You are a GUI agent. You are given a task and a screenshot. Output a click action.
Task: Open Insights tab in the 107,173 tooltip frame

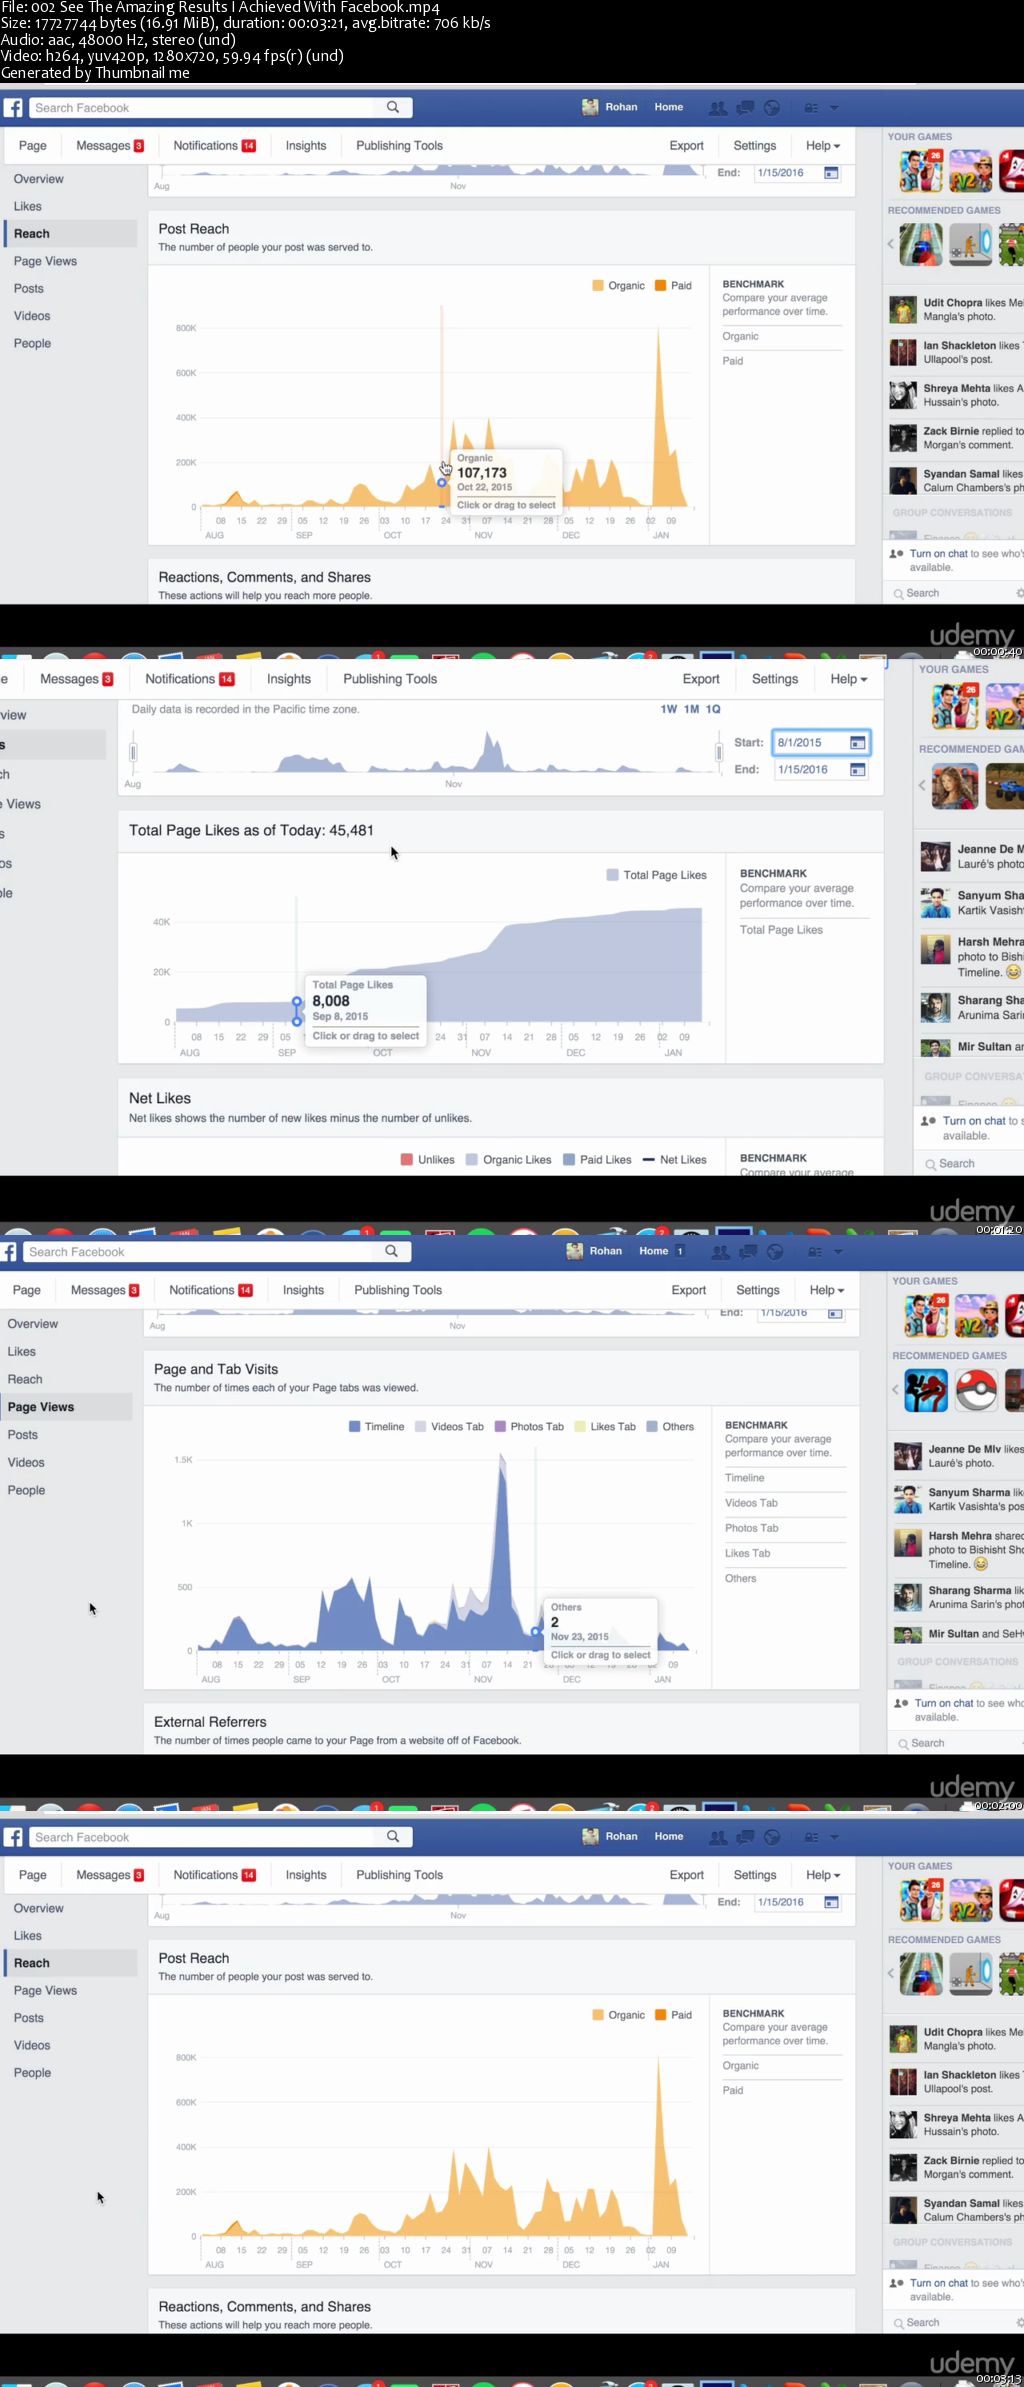tap(306, 146)
